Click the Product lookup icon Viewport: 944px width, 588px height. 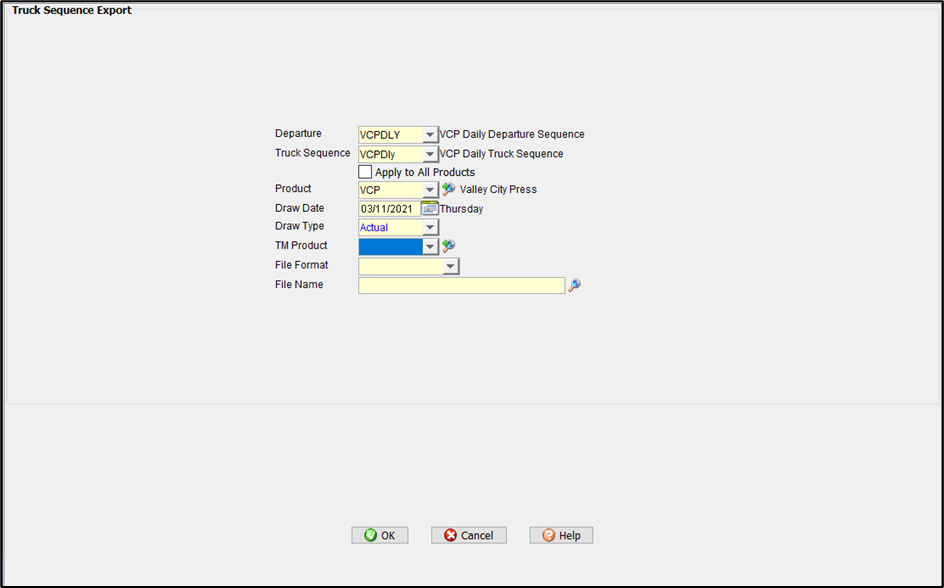[448, 189]
